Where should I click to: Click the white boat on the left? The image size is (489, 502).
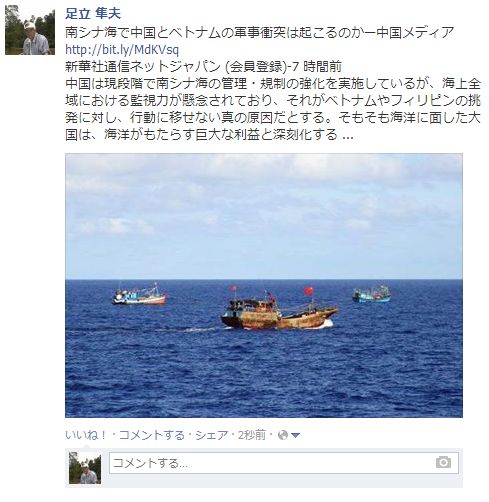point(139,295)
